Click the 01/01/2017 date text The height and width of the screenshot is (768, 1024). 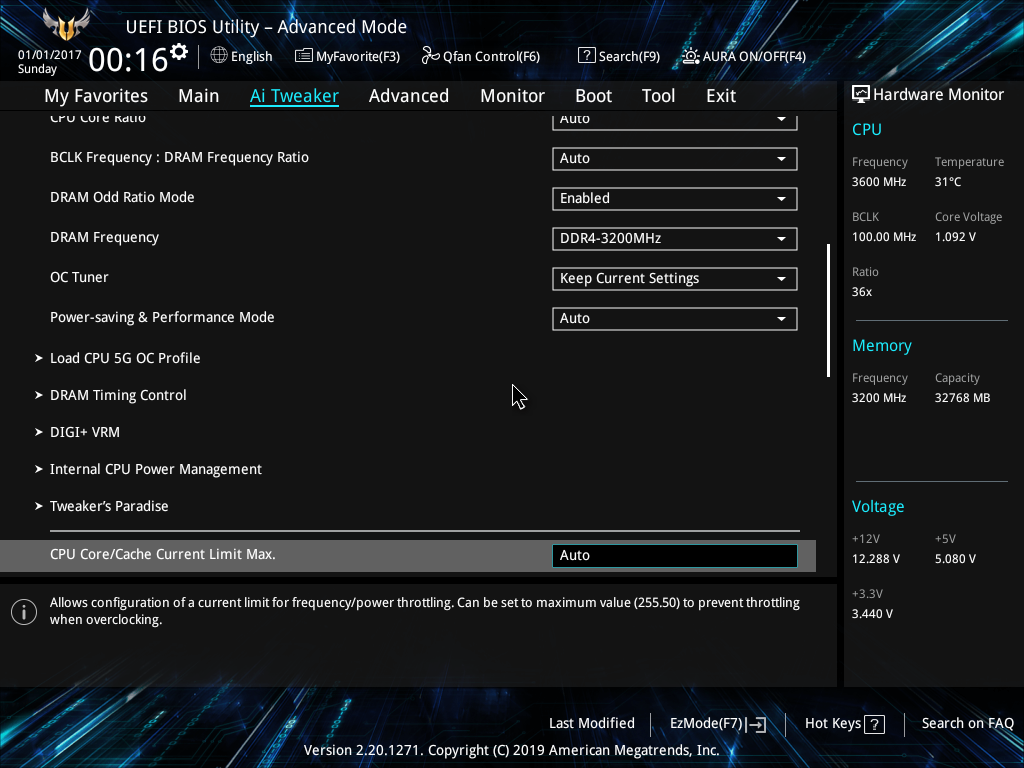pos(50,55)
